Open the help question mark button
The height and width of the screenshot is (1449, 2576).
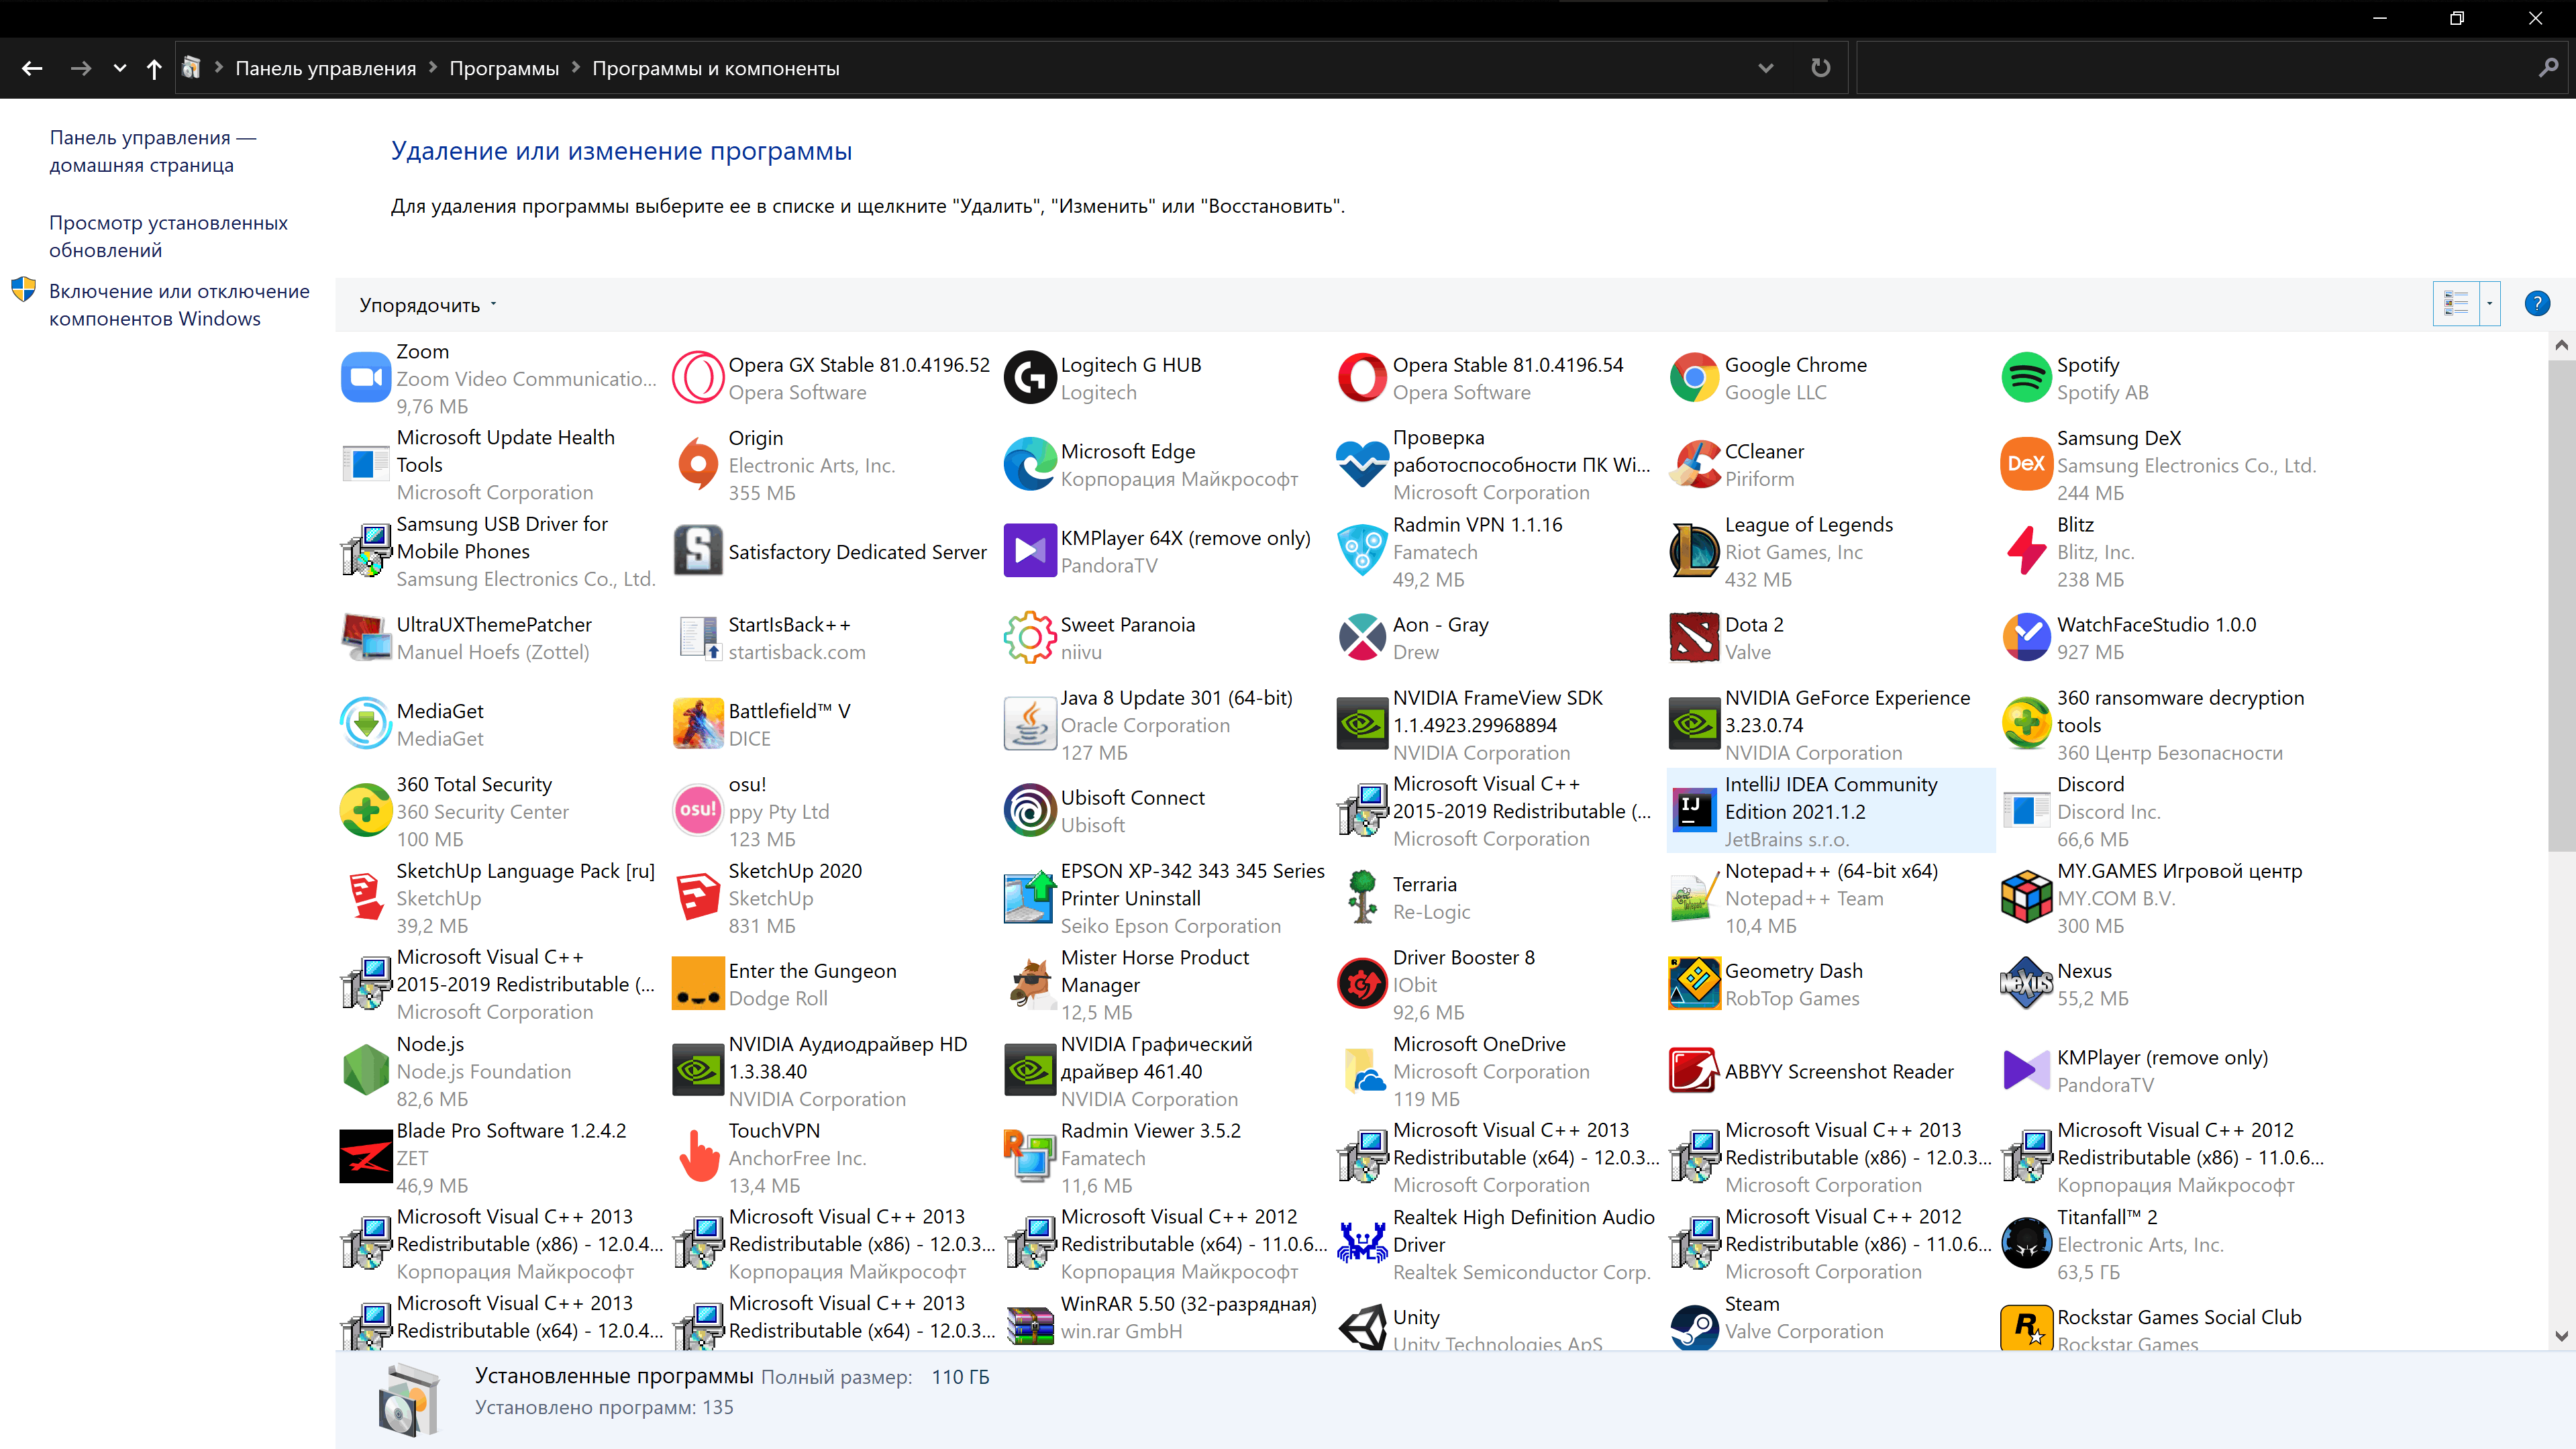[x=2537, y=304]
